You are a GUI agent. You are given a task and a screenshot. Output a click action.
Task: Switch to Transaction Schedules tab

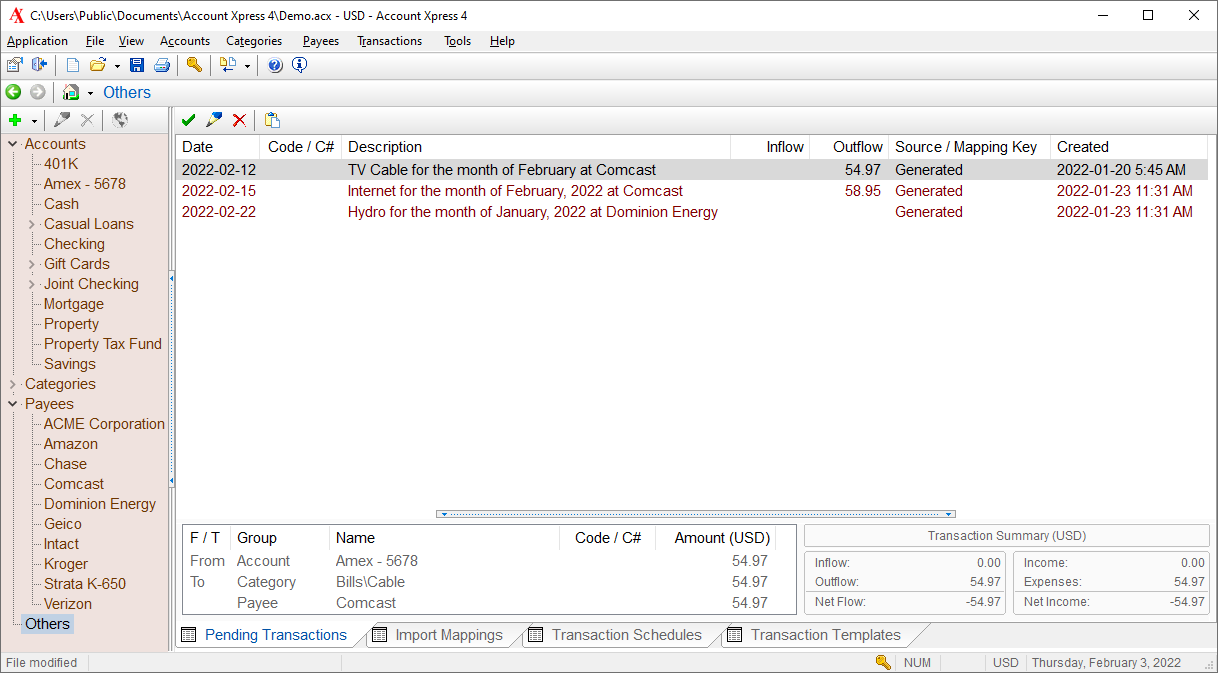pos(626,635)
